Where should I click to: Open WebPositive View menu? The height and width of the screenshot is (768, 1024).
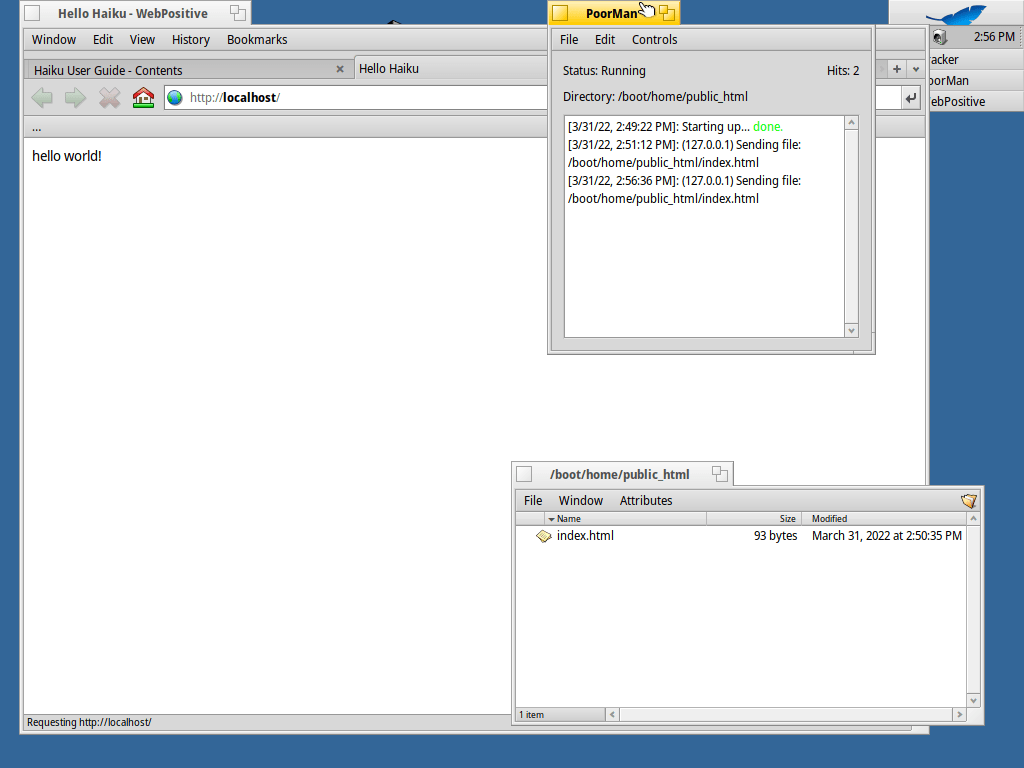tap(142, 39)
